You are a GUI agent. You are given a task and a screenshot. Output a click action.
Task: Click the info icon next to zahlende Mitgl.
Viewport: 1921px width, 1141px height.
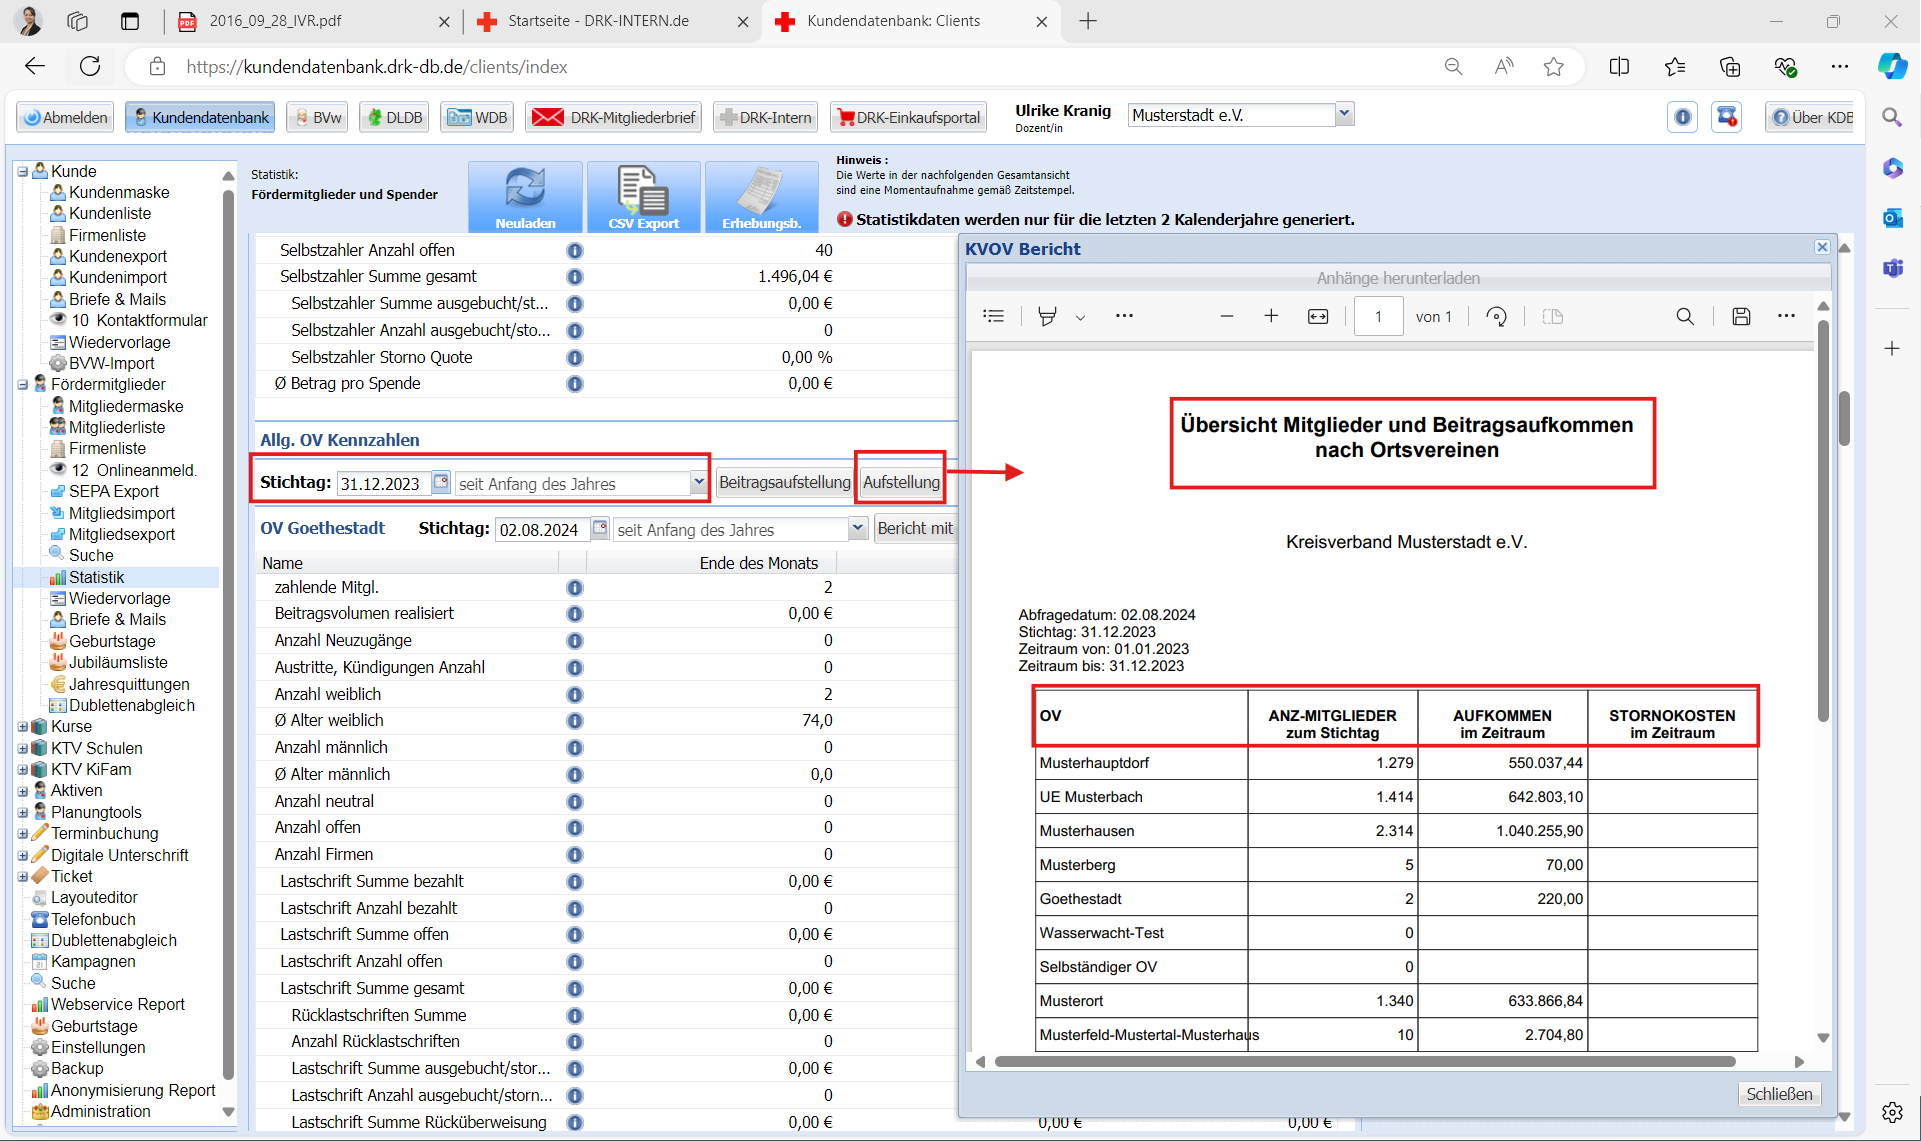tap(575, 587)
